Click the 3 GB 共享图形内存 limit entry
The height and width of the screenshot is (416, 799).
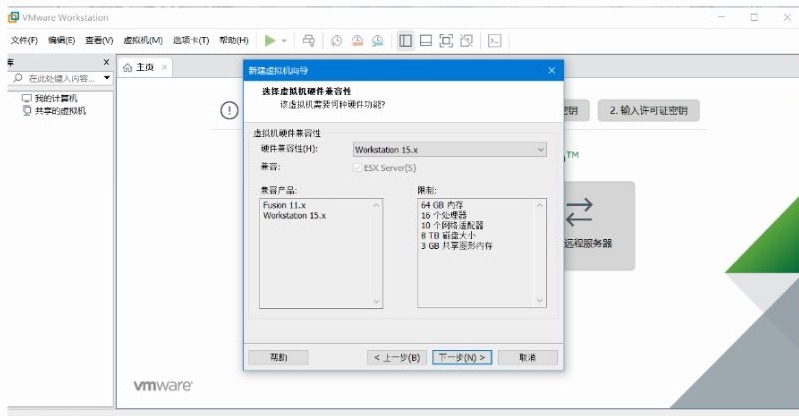[457, 246]
